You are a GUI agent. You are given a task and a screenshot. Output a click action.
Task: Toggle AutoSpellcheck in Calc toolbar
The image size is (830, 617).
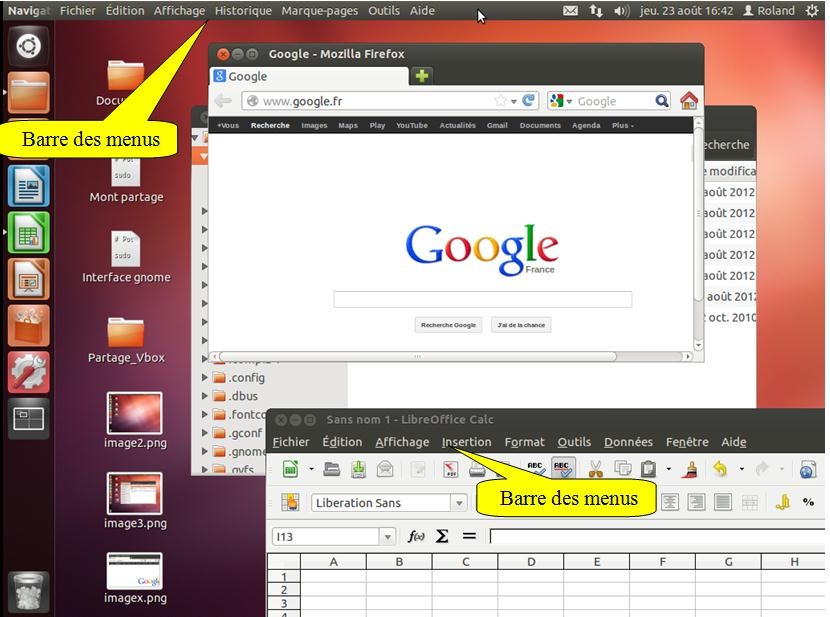562,468
